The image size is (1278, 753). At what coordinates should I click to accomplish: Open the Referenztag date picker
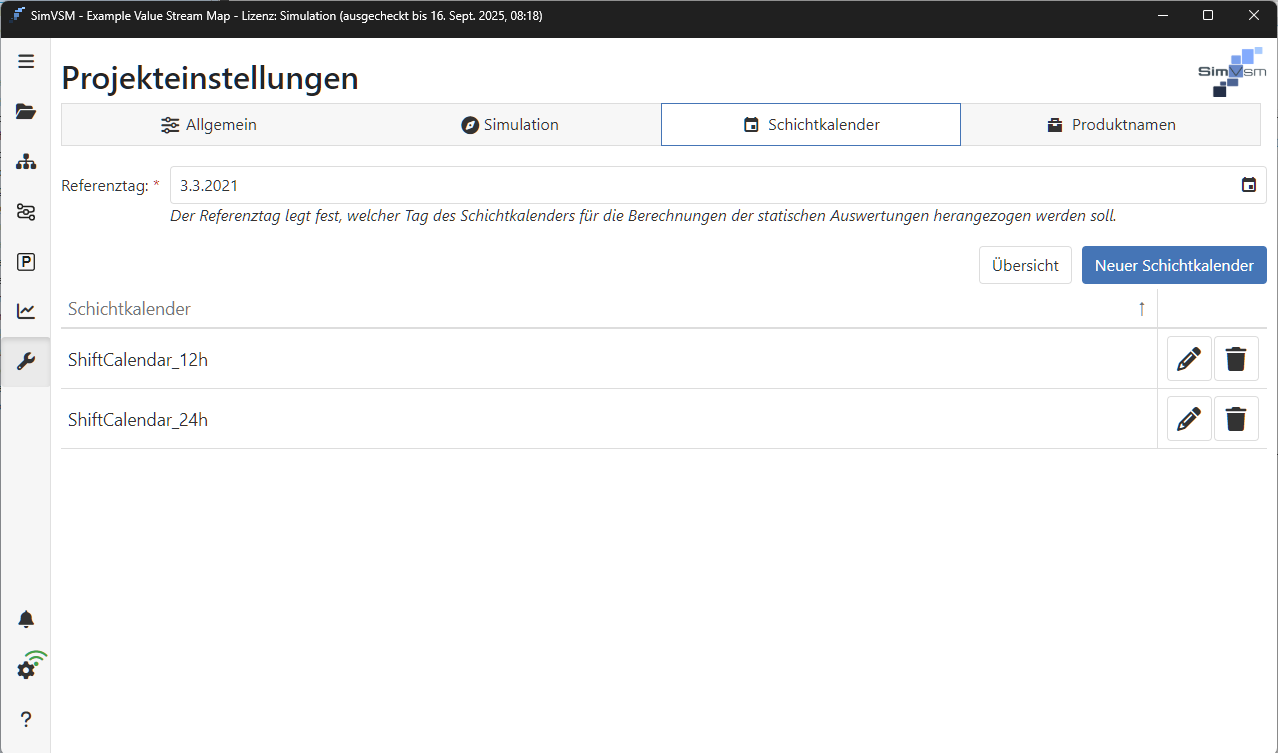(1248, 184)
